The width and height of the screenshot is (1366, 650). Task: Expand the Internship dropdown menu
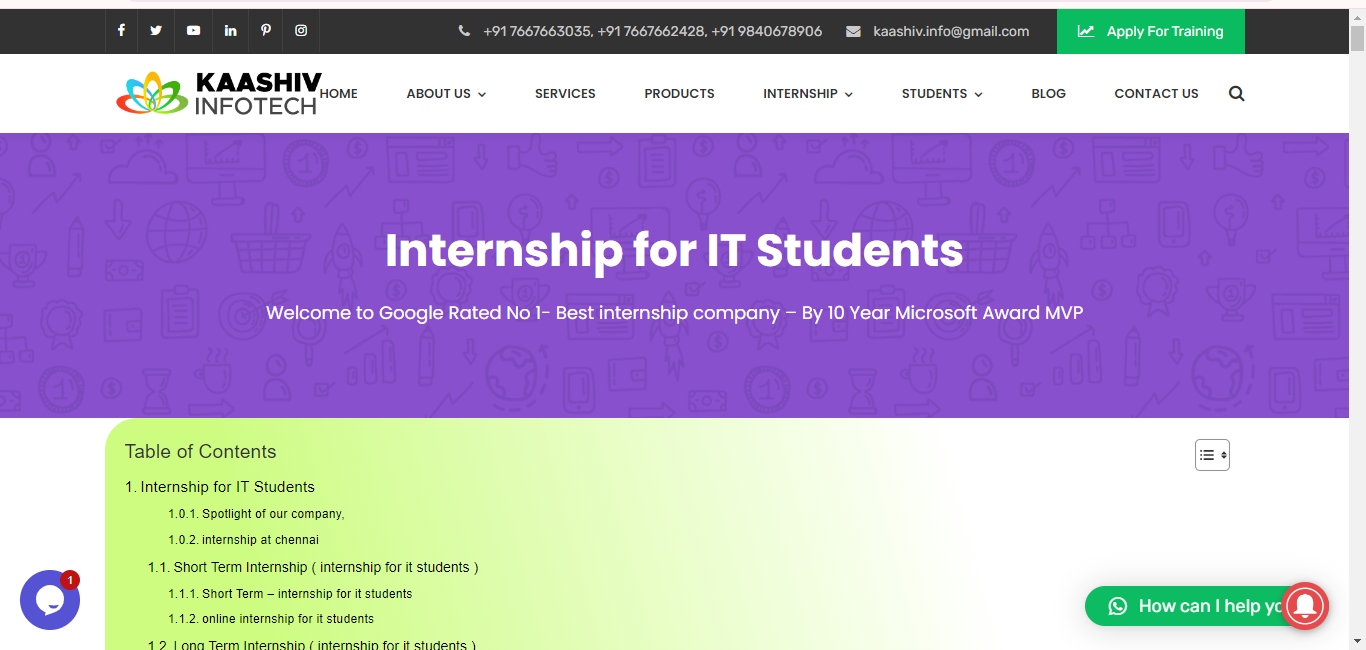[x=808, y=94]
